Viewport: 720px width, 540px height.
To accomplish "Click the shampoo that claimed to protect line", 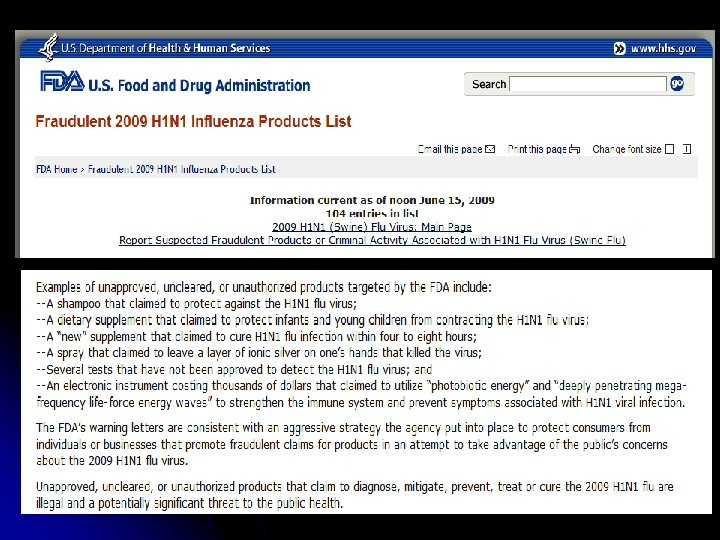I will coord(197,304).
